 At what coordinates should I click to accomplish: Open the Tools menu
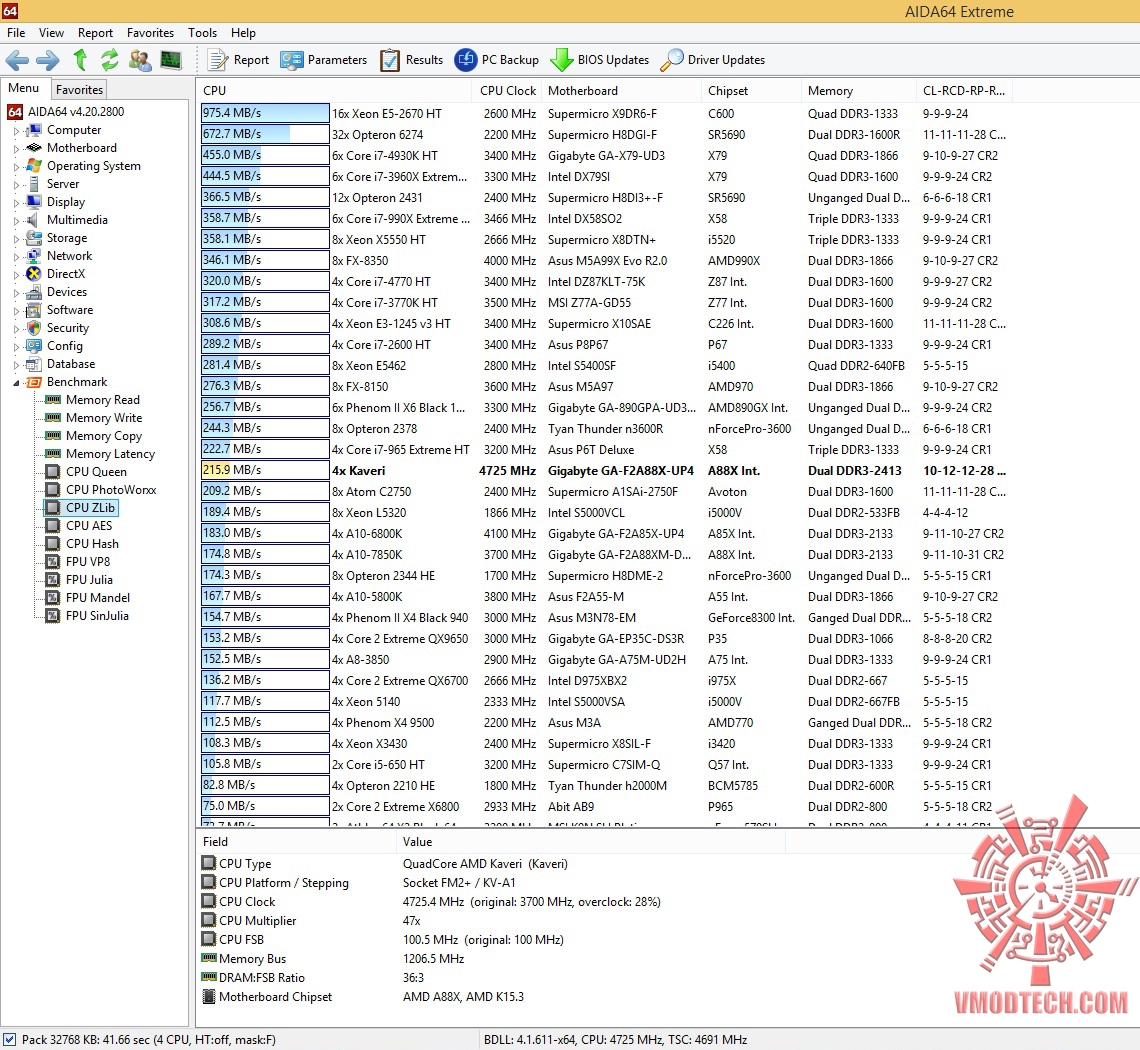202,33
